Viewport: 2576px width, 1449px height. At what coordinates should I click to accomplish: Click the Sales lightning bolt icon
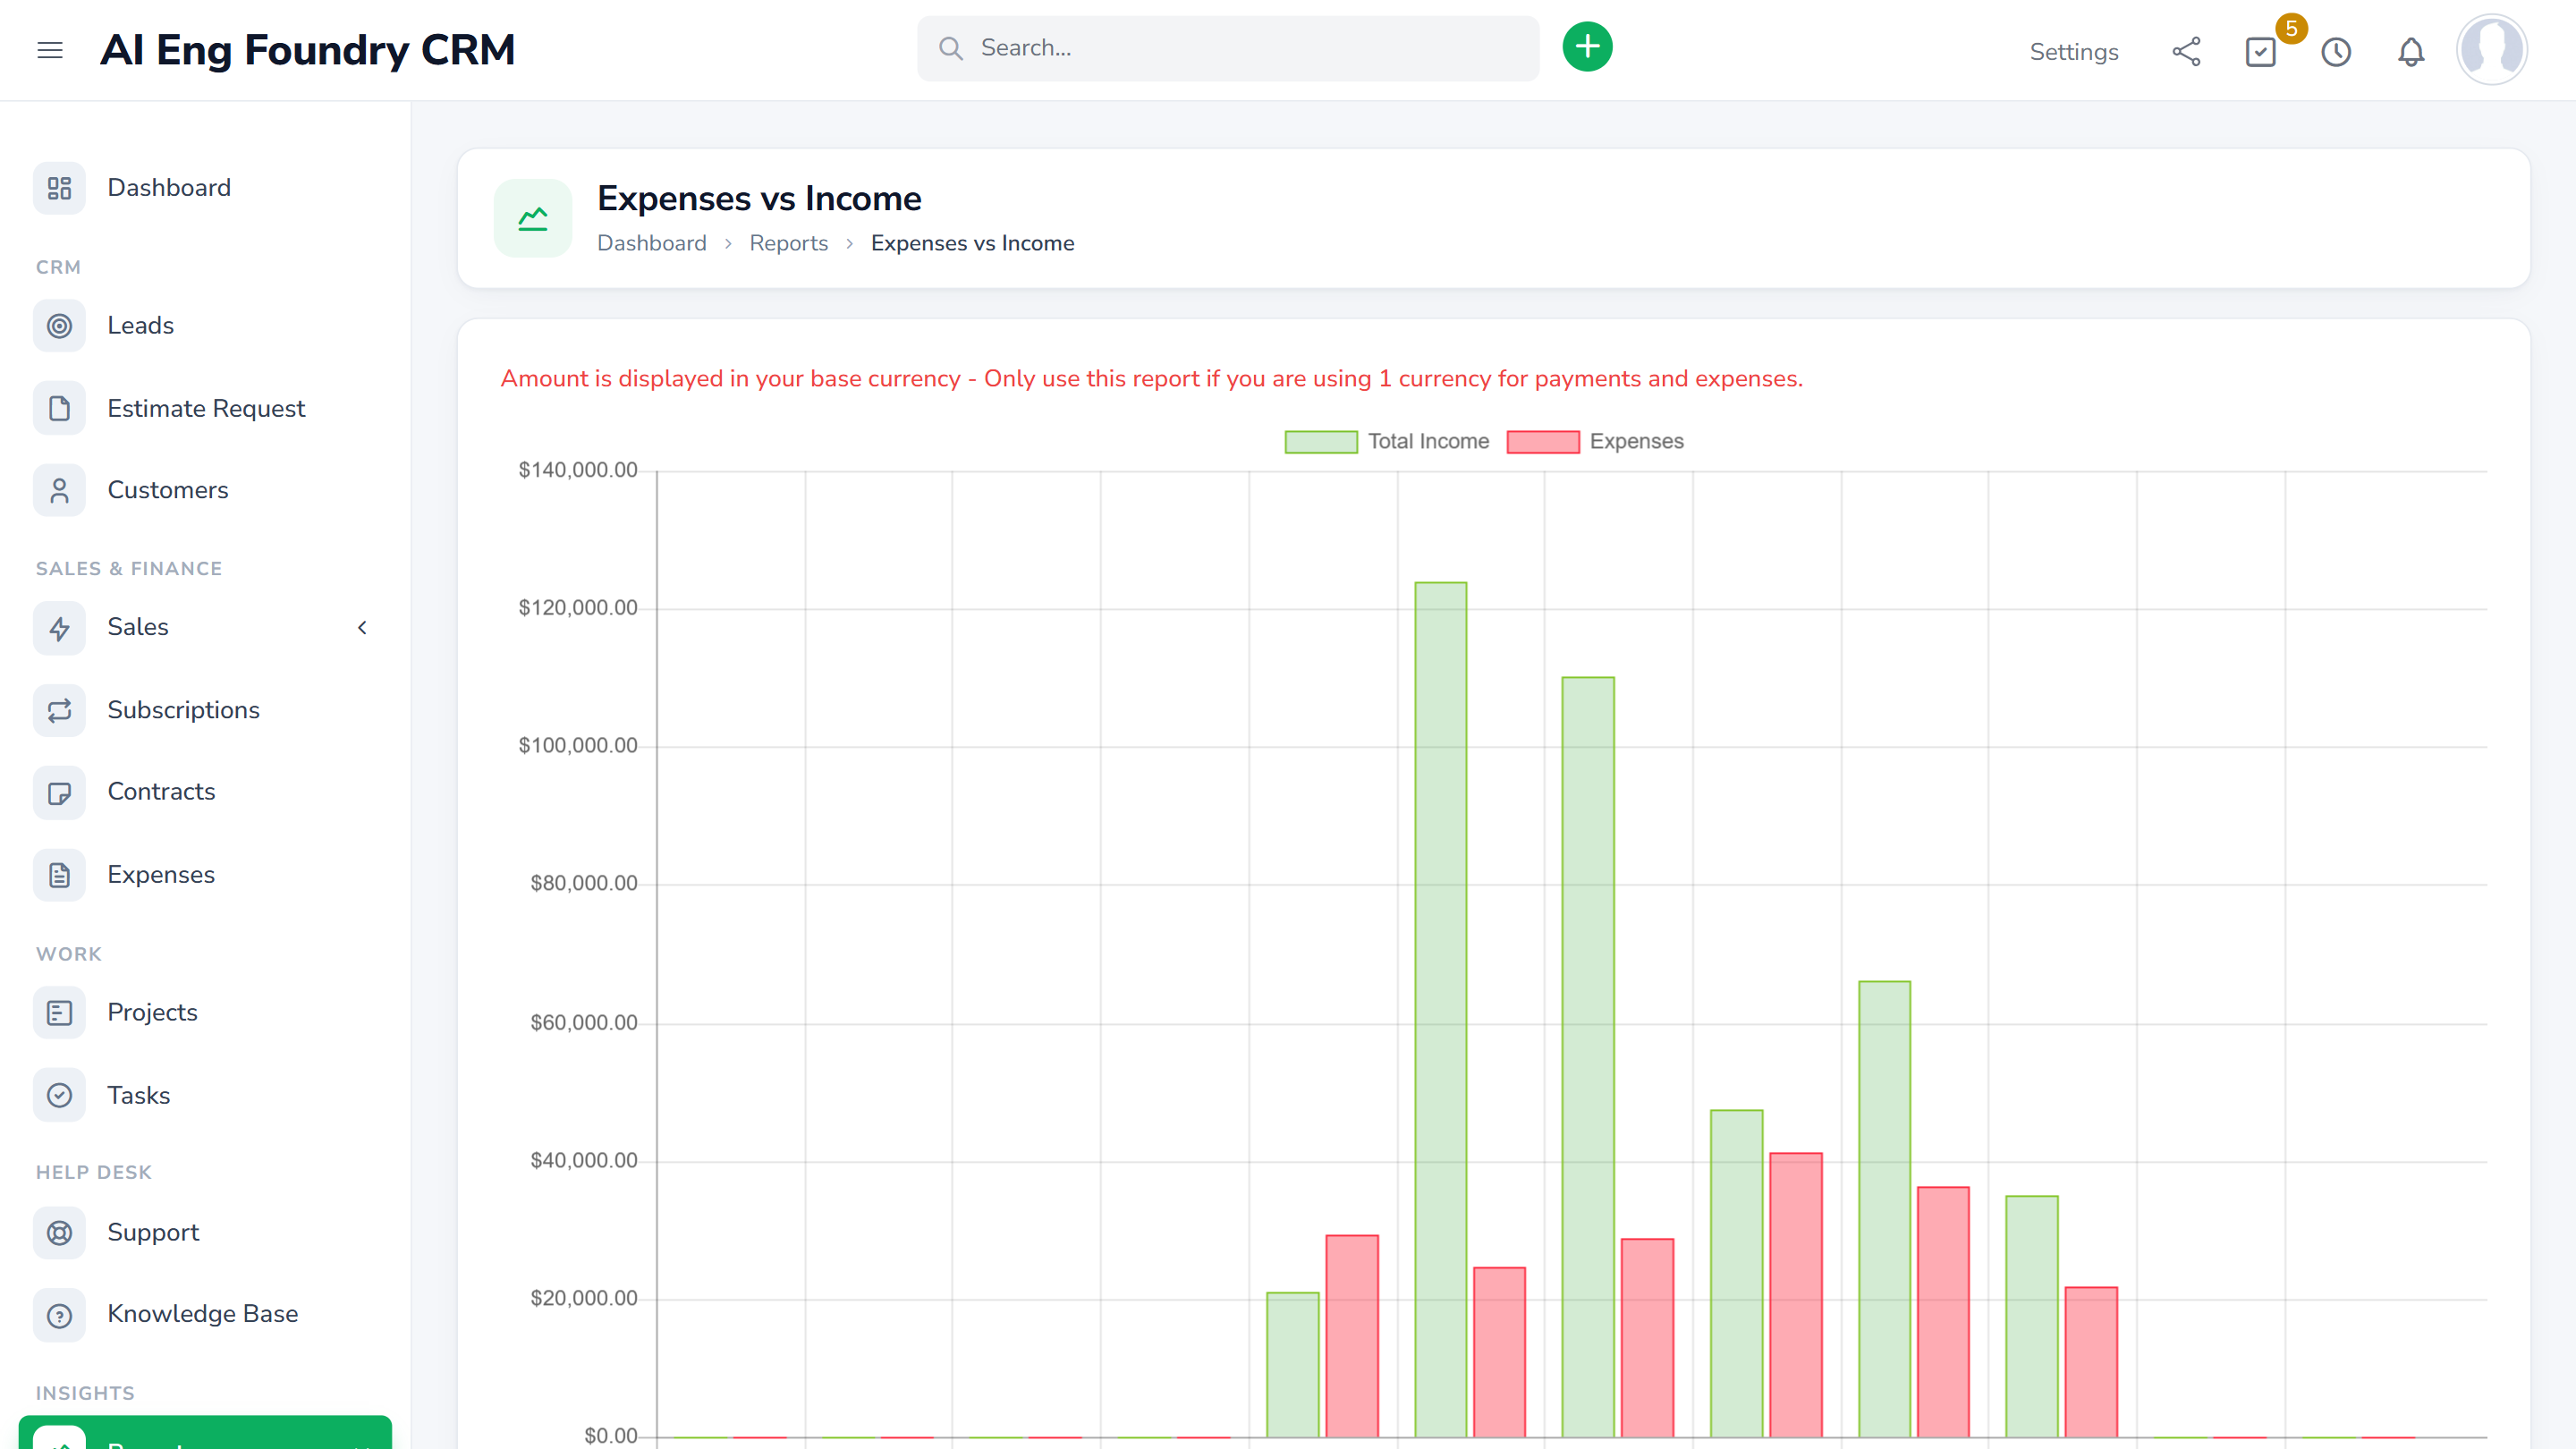coord(59,628)
